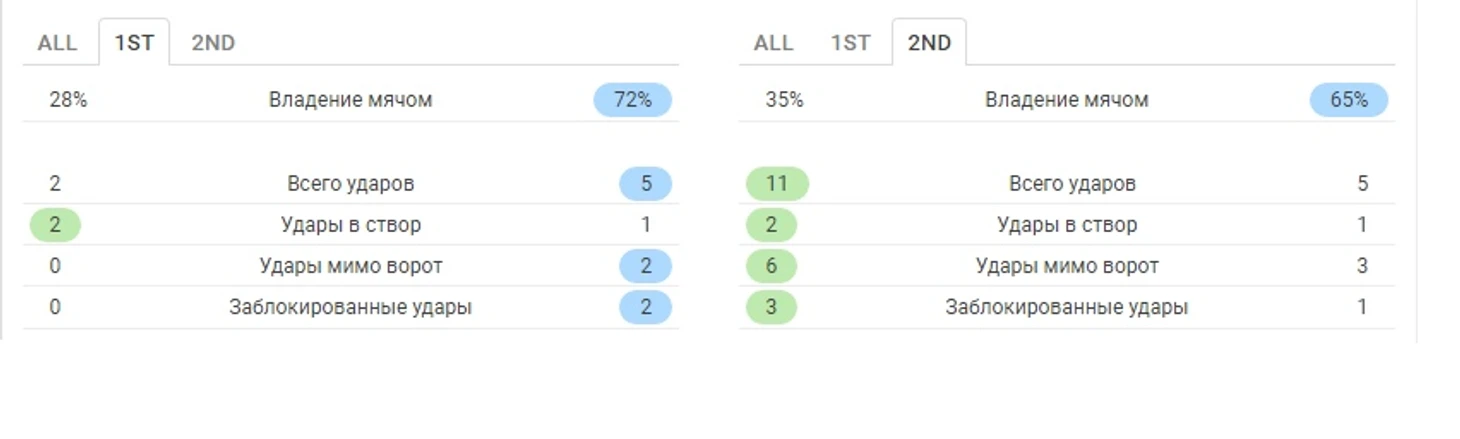Click 'Владение мячом' label in left panel
1460x439 pixels.
pyautogui.click(x=351, y=100)
